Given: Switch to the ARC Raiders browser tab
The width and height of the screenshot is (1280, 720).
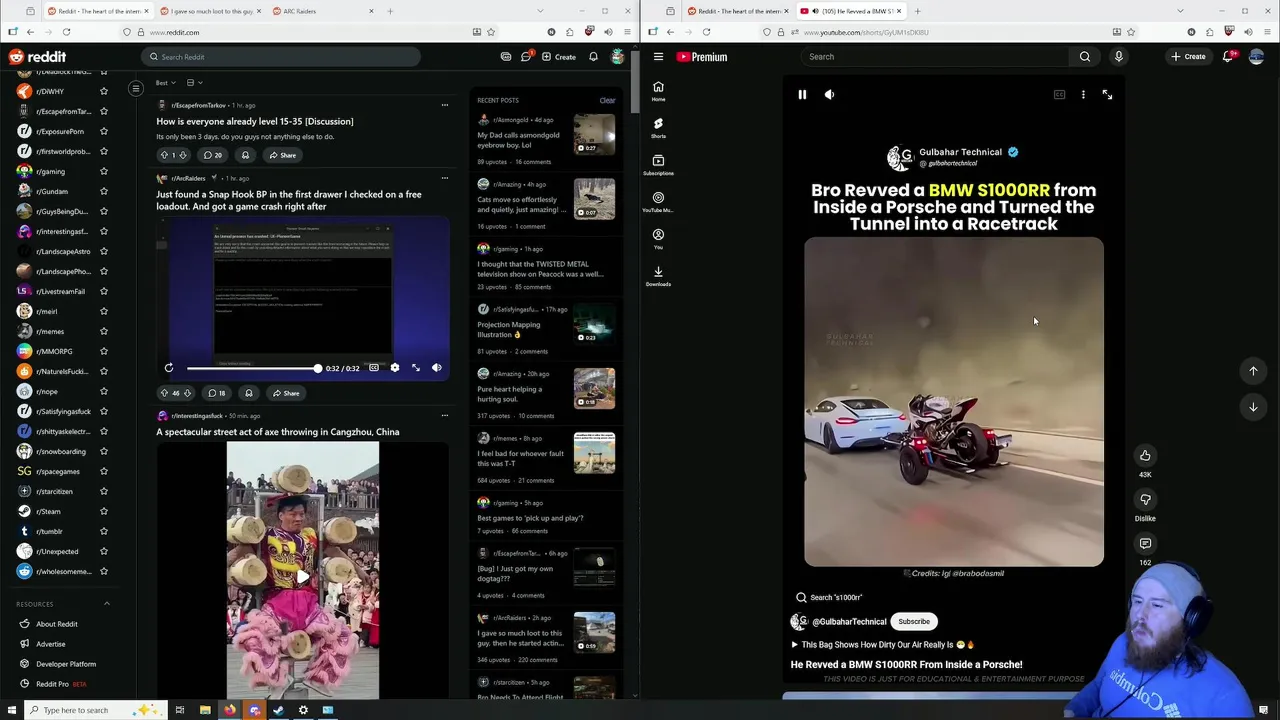Looking at the screenshot, I should (x=323, y=11).
